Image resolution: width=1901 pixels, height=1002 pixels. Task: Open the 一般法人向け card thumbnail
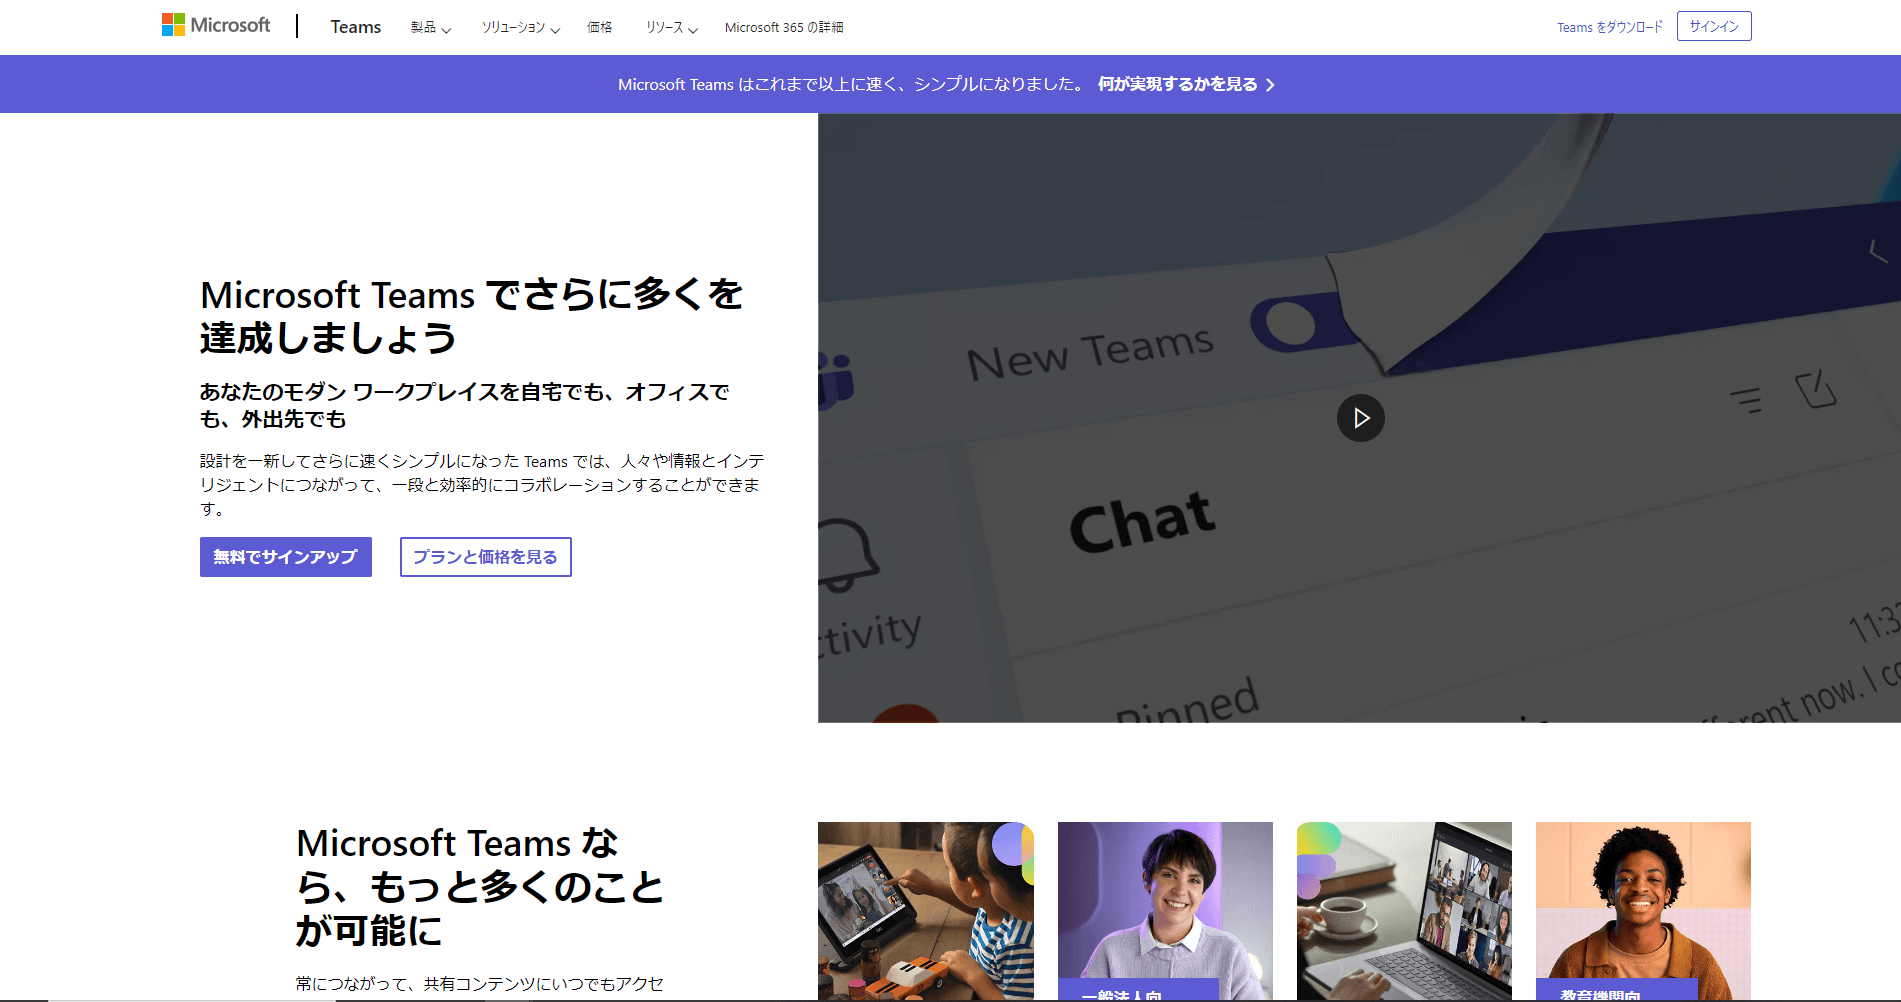click(1165, 911)
